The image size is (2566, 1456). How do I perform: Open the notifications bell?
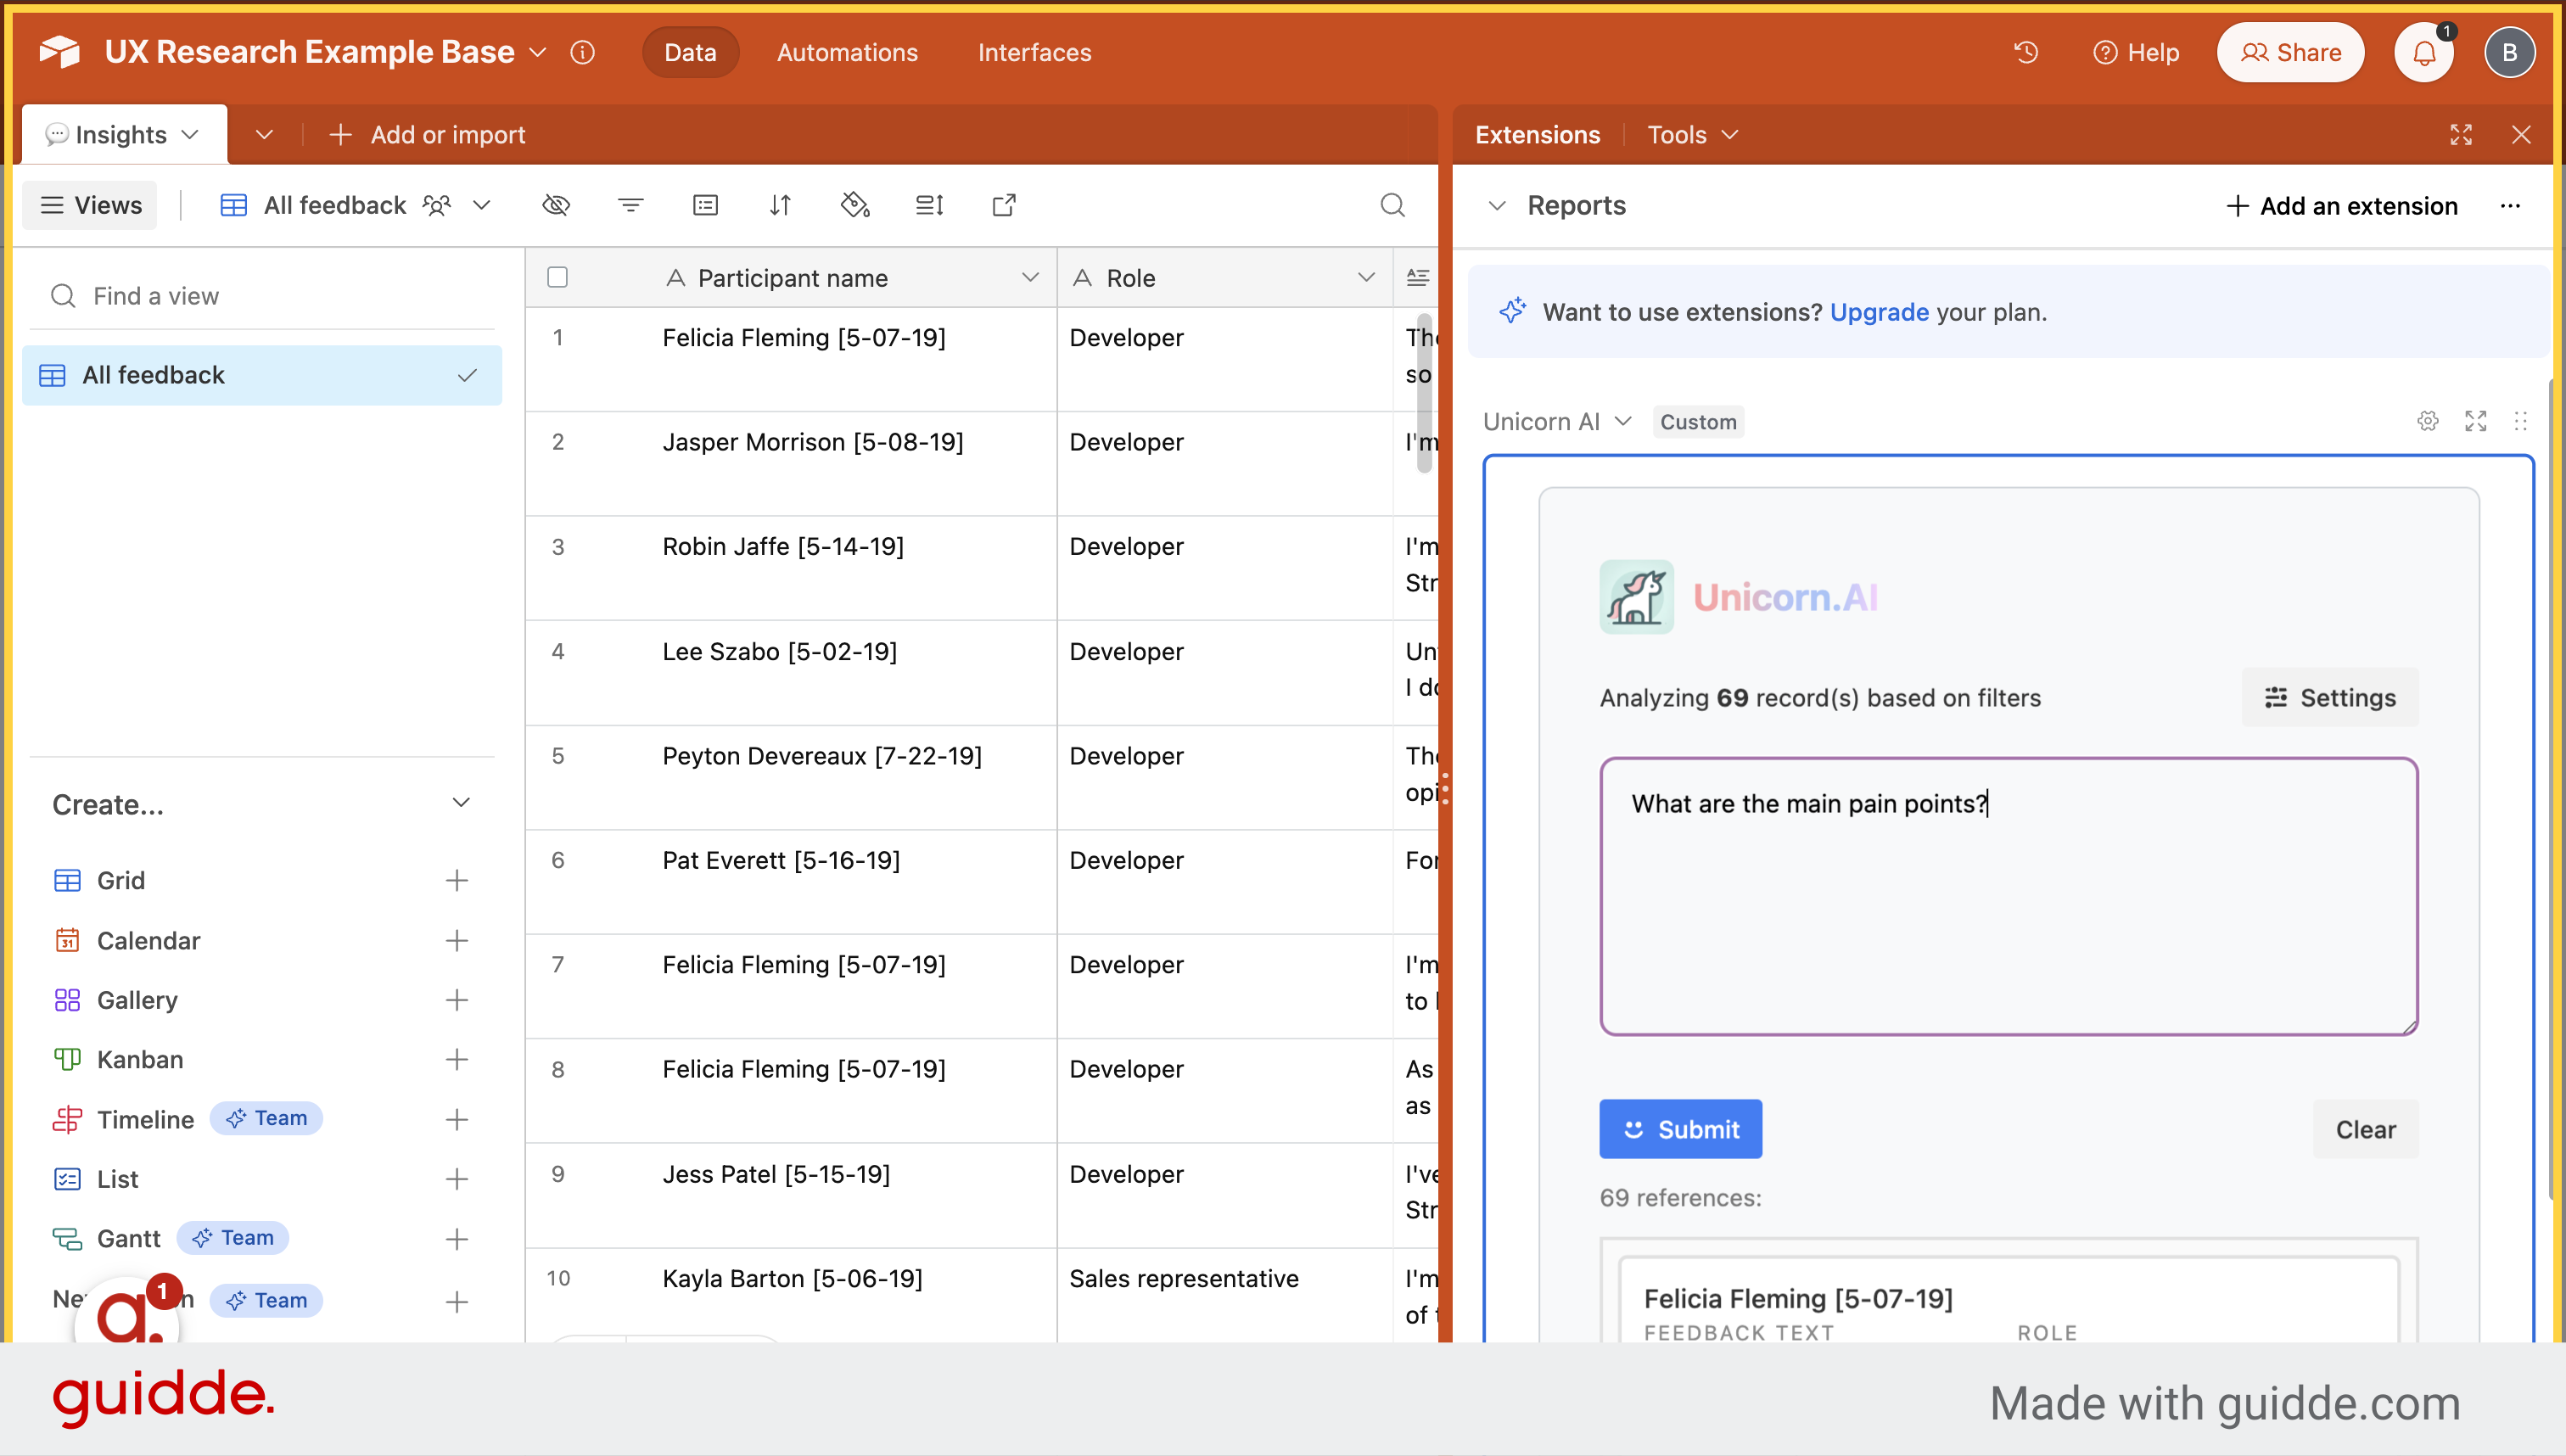click(2424, 52)
